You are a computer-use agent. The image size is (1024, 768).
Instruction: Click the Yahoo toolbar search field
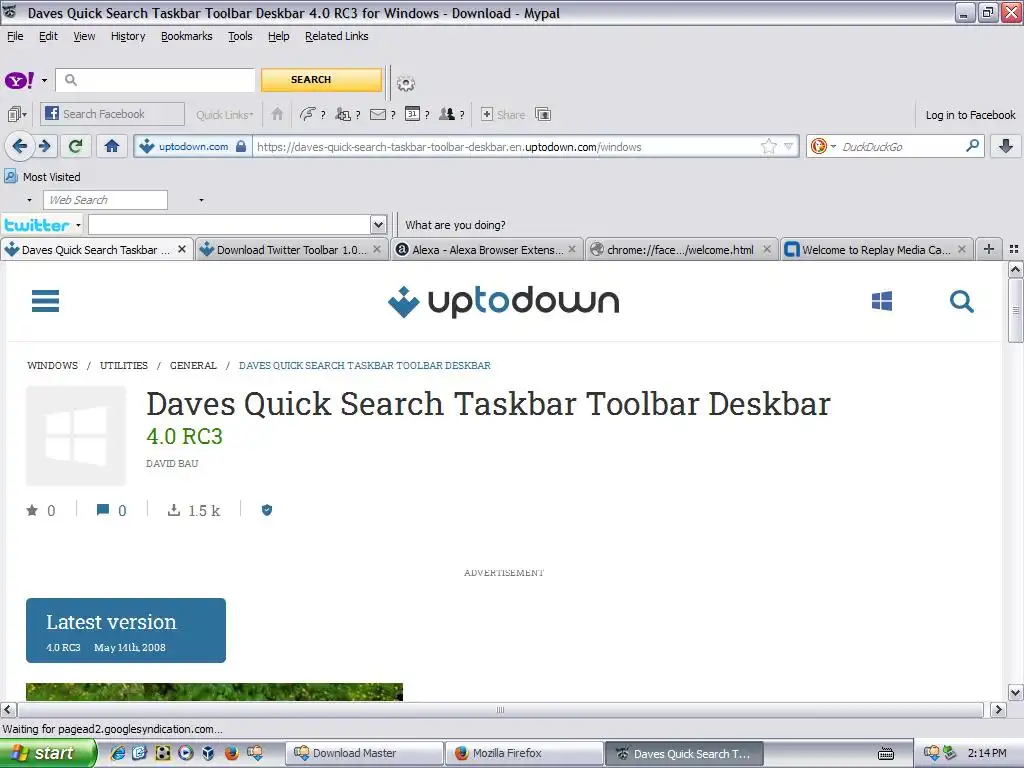155,80
